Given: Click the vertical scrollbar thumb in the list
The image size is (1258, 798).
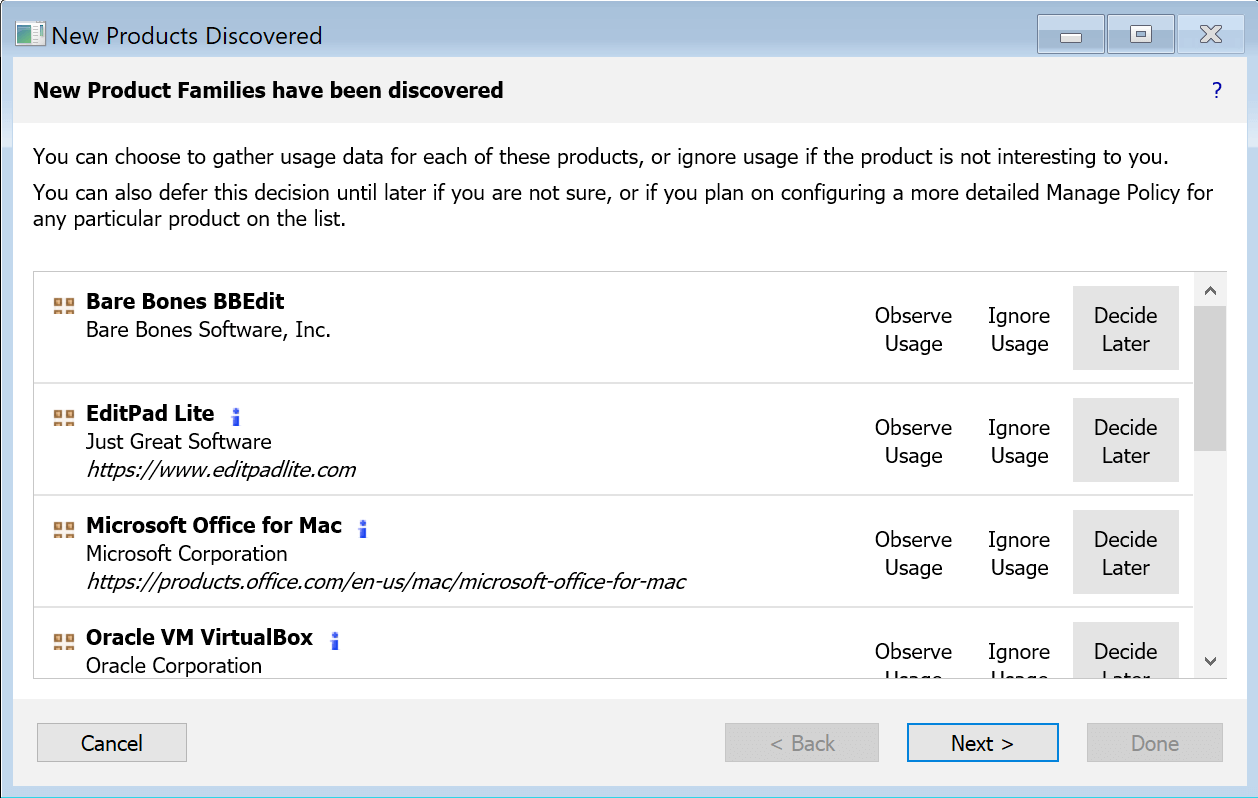Looking at the screenshot, I should (x=1210, y=378).
